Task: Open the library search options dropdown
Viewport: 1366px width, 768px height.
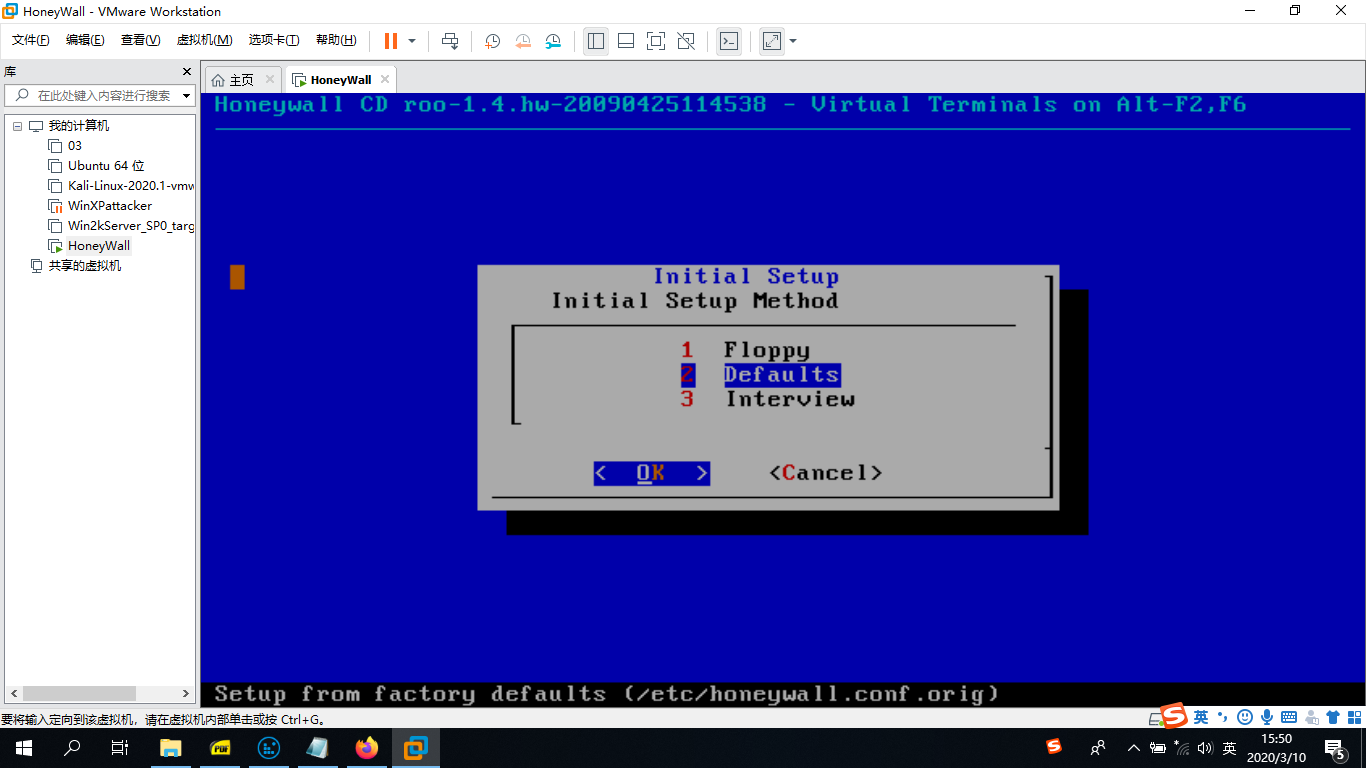Action: [186, 96]
